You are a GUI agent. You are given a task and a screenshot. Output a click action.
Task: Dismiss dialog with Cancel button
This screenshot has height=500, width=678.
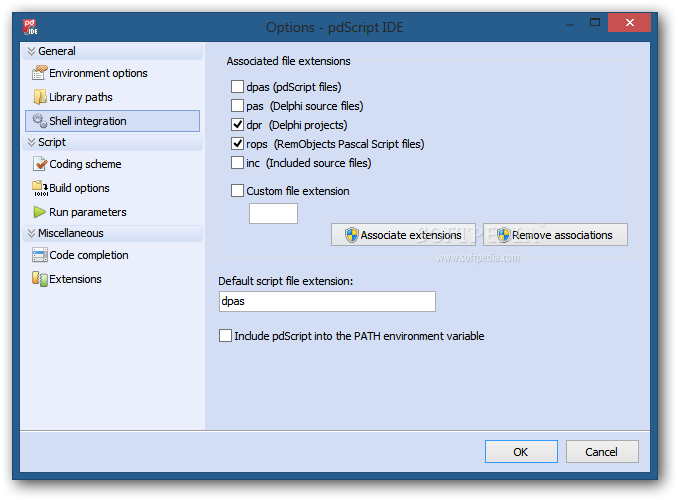point(602,452)
